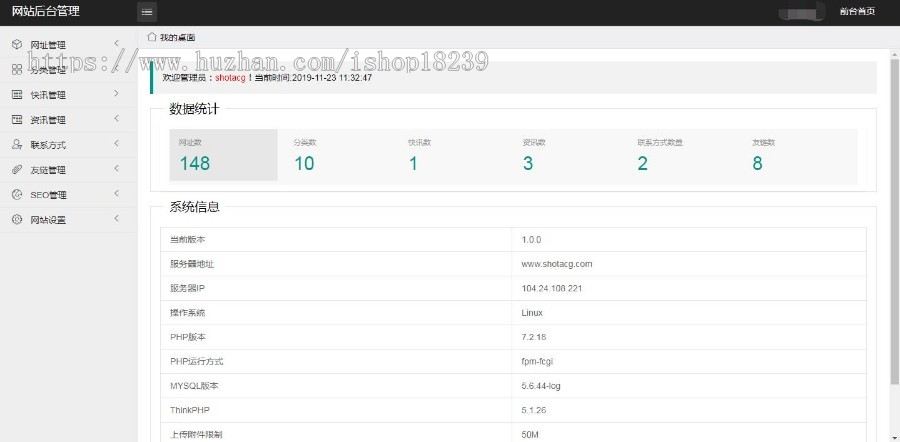Click the SEO管理 sidebar icon
Image resolution: width=900 pixels, height=442 pixels.
pos(17,194)
